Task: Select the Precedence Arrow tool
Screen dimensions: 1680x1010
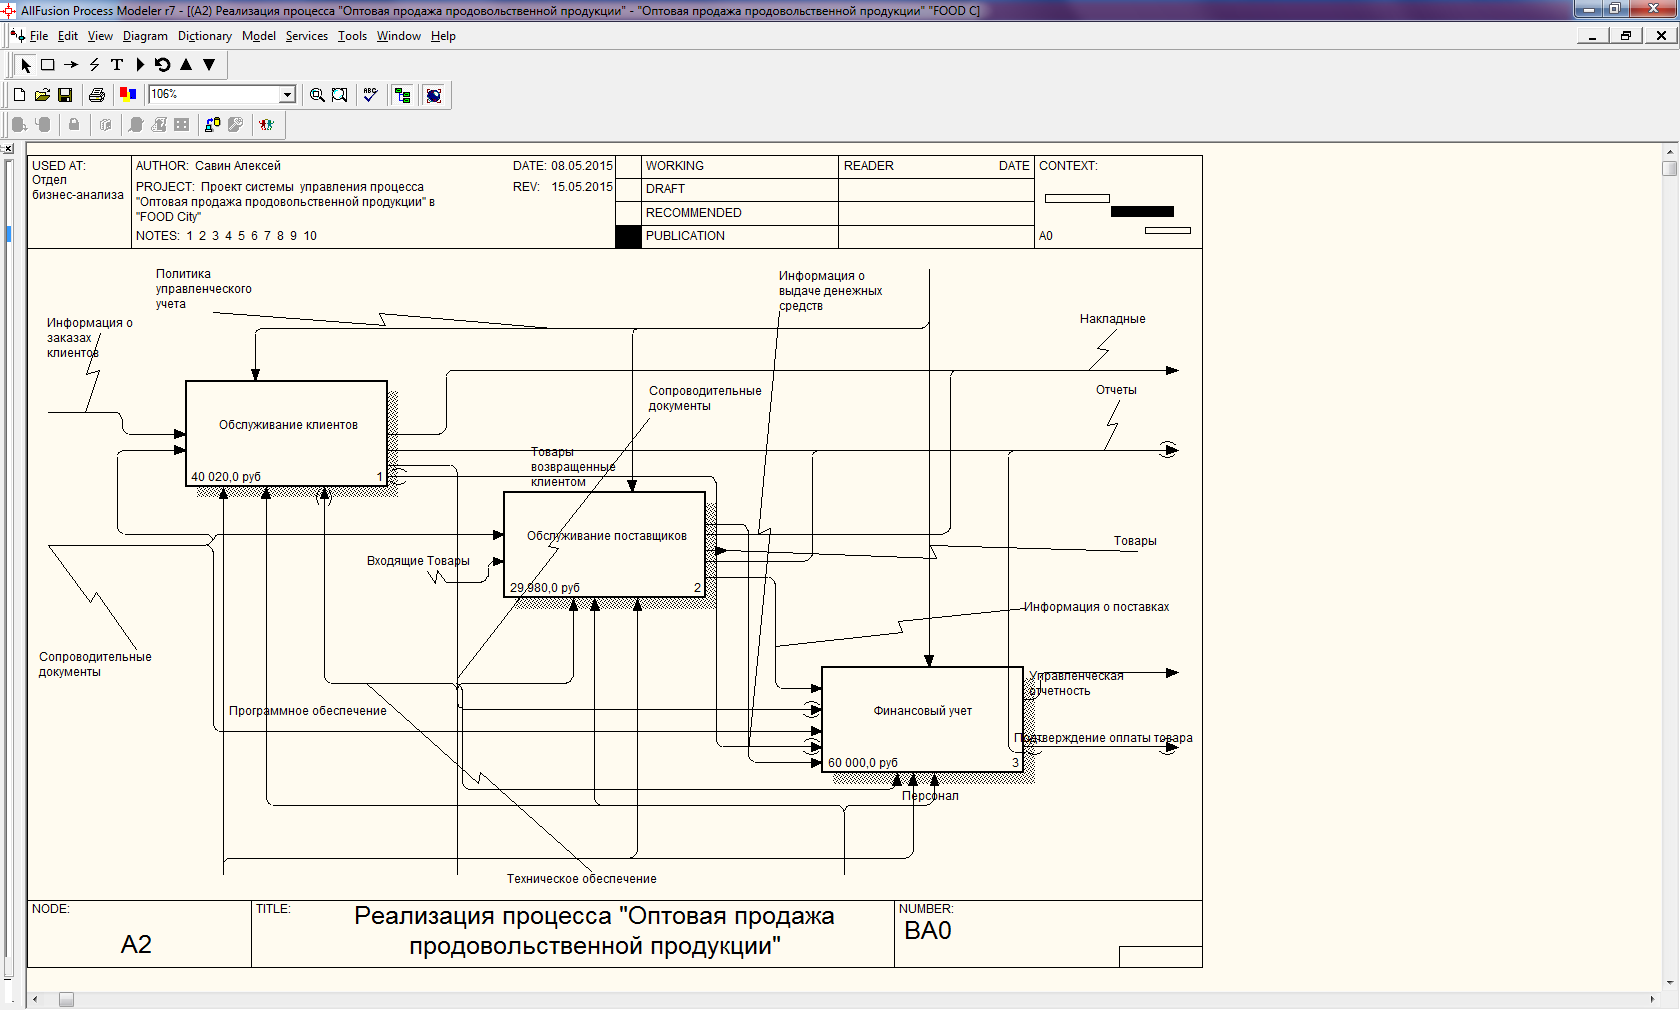Action: tap(71, 65)
